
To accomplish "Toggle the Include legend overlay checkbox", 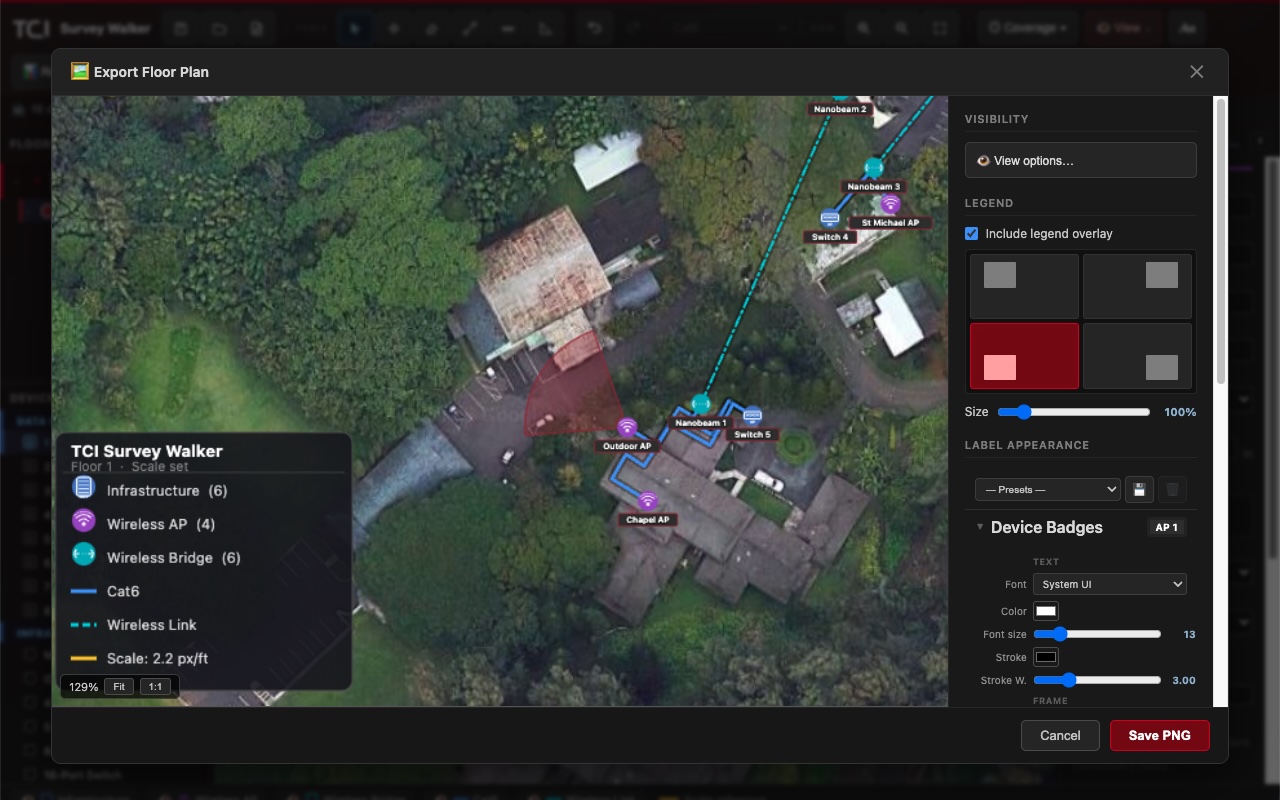I will click(971, 233).
